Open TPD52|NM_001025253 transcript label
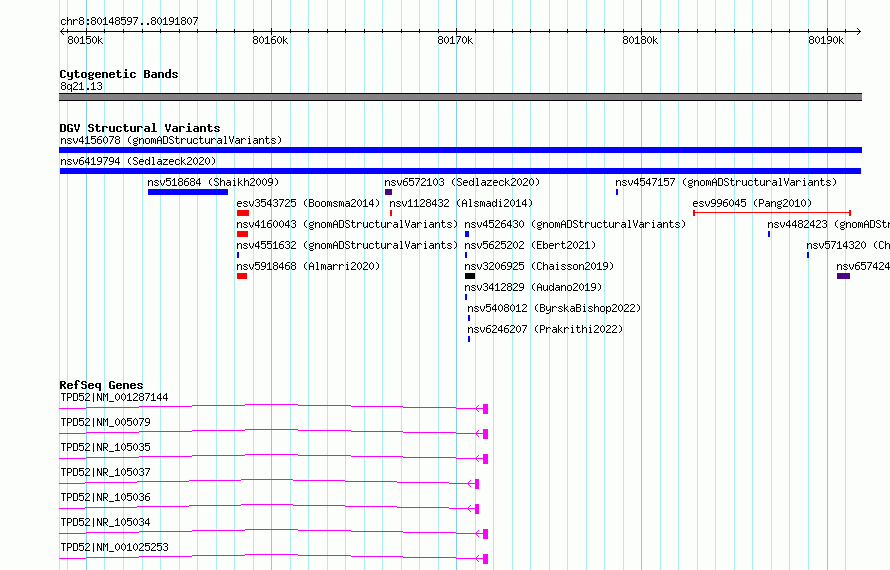This screenshot has width=890, height=570. point(114,547)
